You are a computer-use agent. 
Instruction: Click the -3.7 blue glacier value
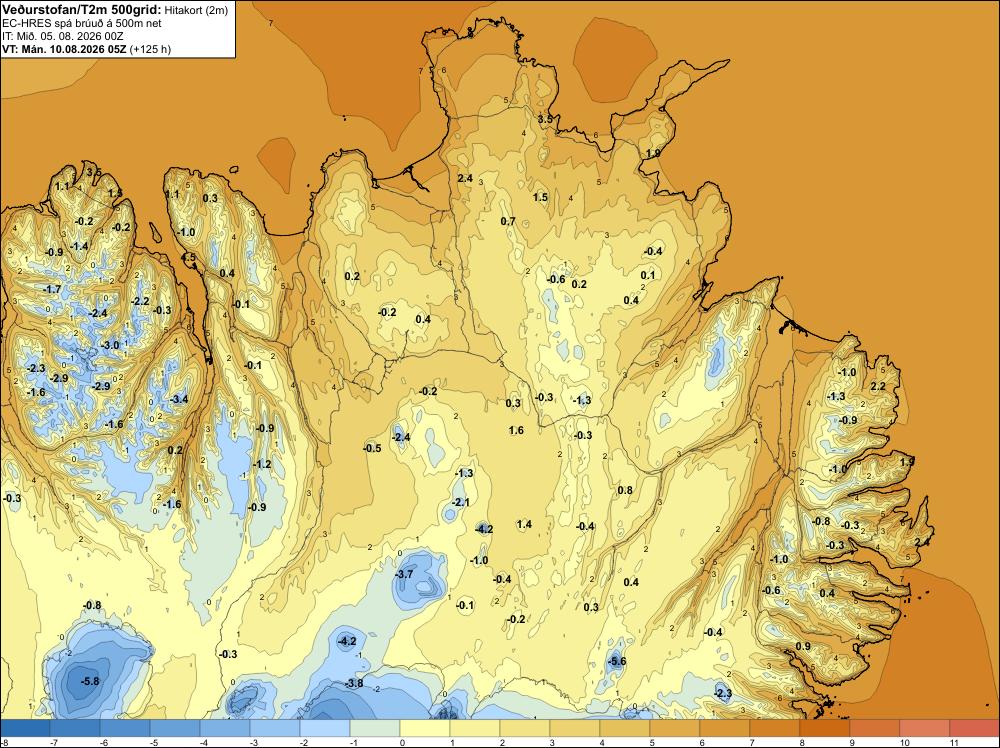tap(404, 574)
